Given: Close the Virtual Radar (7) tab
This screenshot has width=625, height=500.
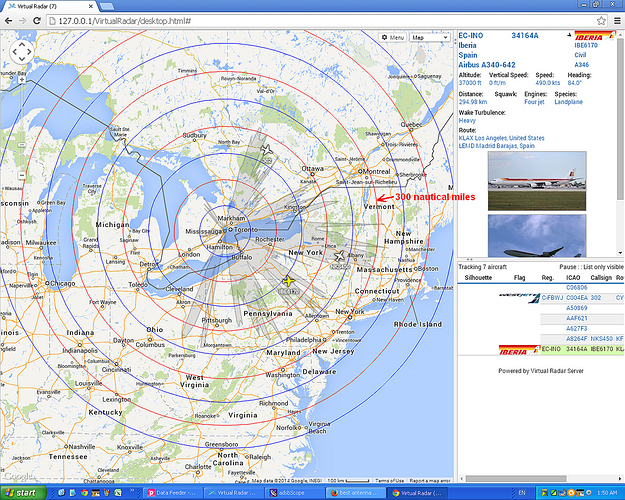Looking at the screenshot, I should click(x=91, y=6).
